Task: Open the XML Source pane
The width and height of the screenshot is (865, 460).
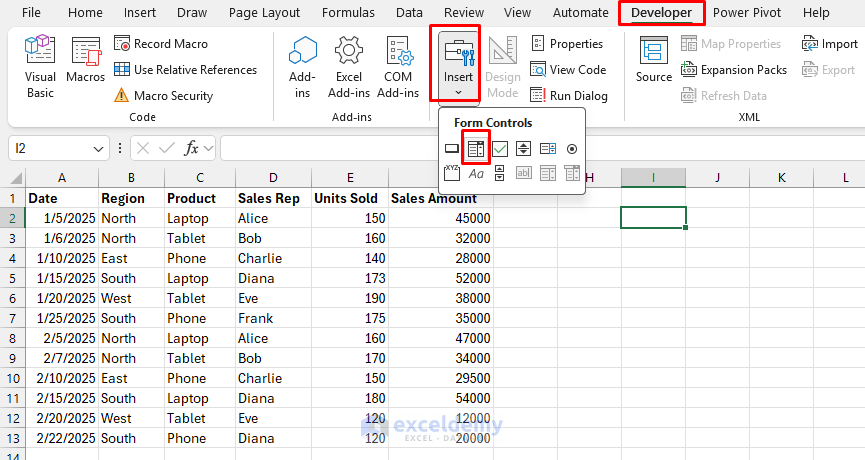Action: pyautogui.click(x=654, y=60)
